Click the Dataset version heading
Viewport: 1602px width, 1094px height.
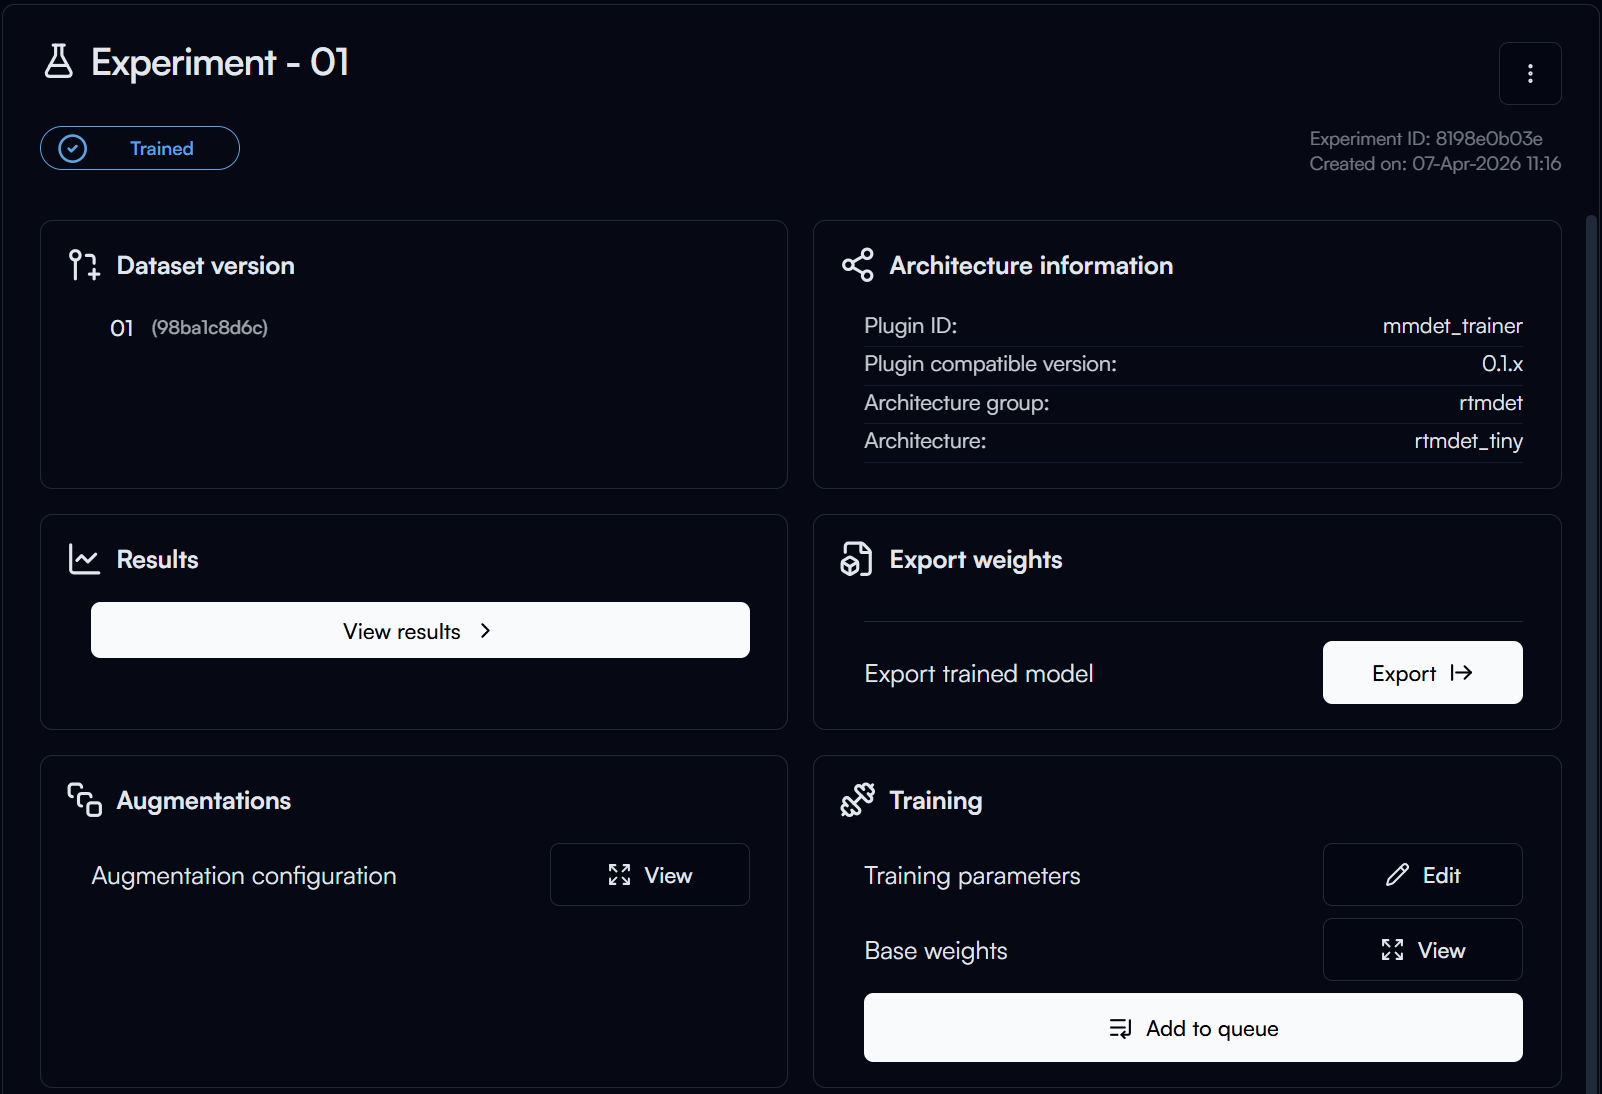click(x=206, y=265)
